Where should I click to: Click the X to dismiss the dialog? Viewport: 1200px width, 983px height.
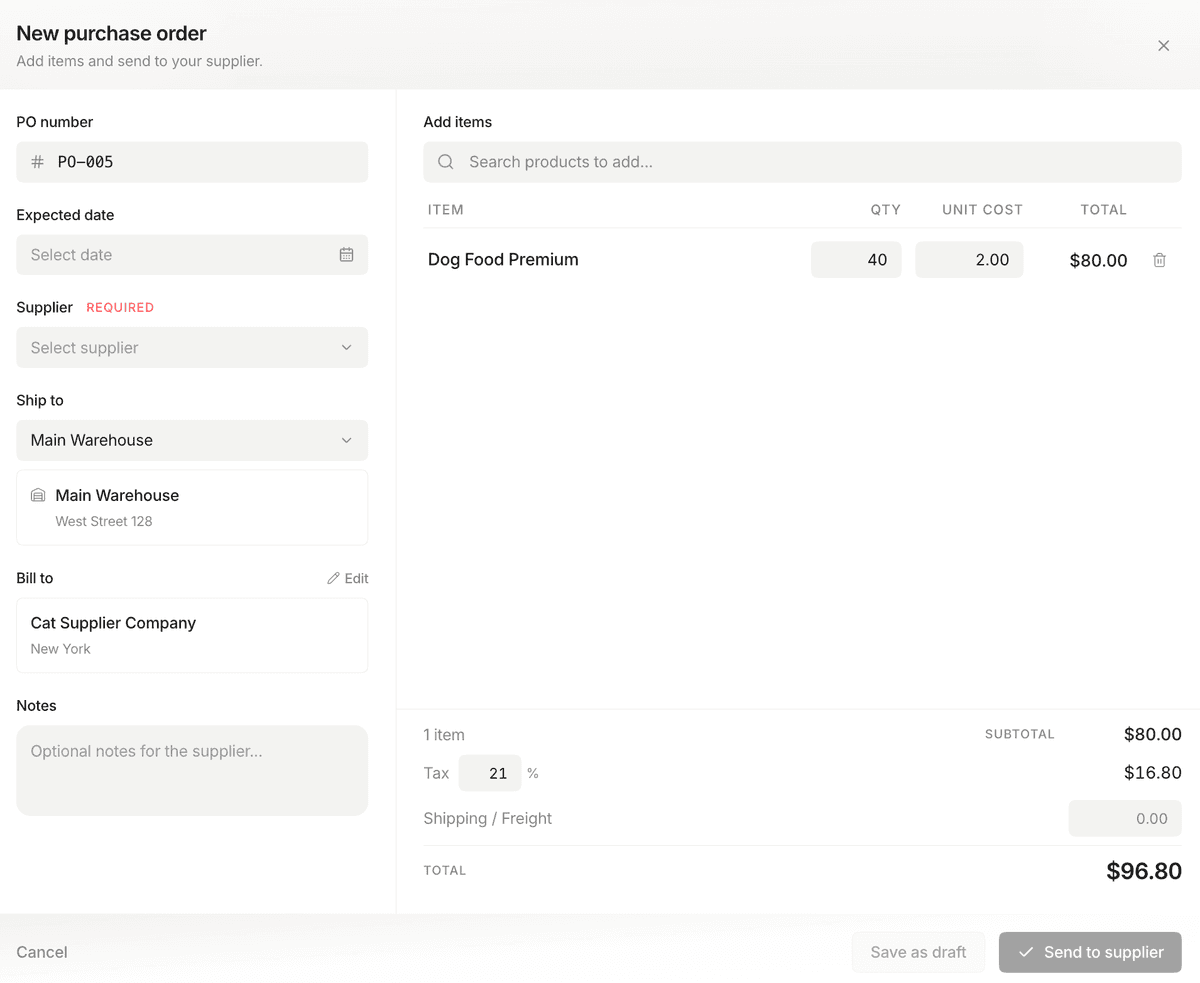pos(1163,45)
